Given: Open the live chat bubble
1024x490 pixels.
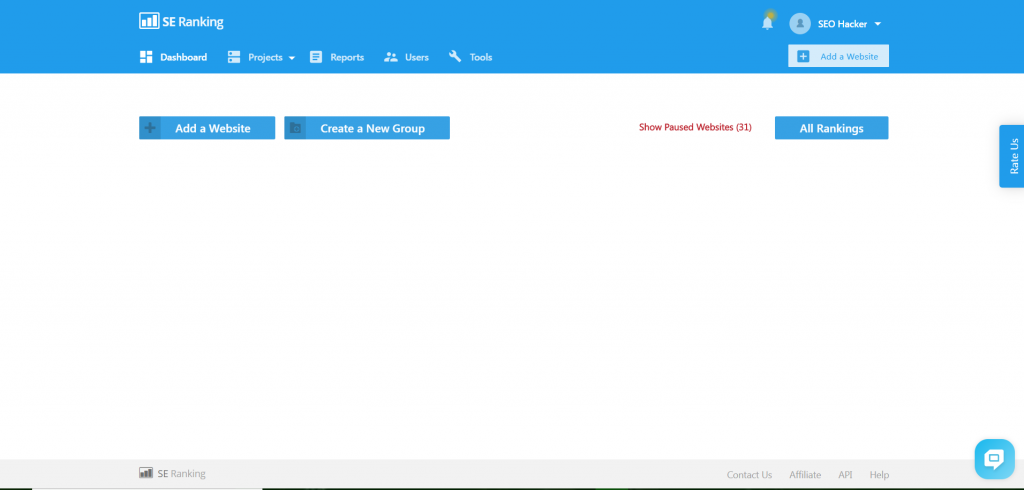Looking at the screenshot, I should (x=993, y=459).
